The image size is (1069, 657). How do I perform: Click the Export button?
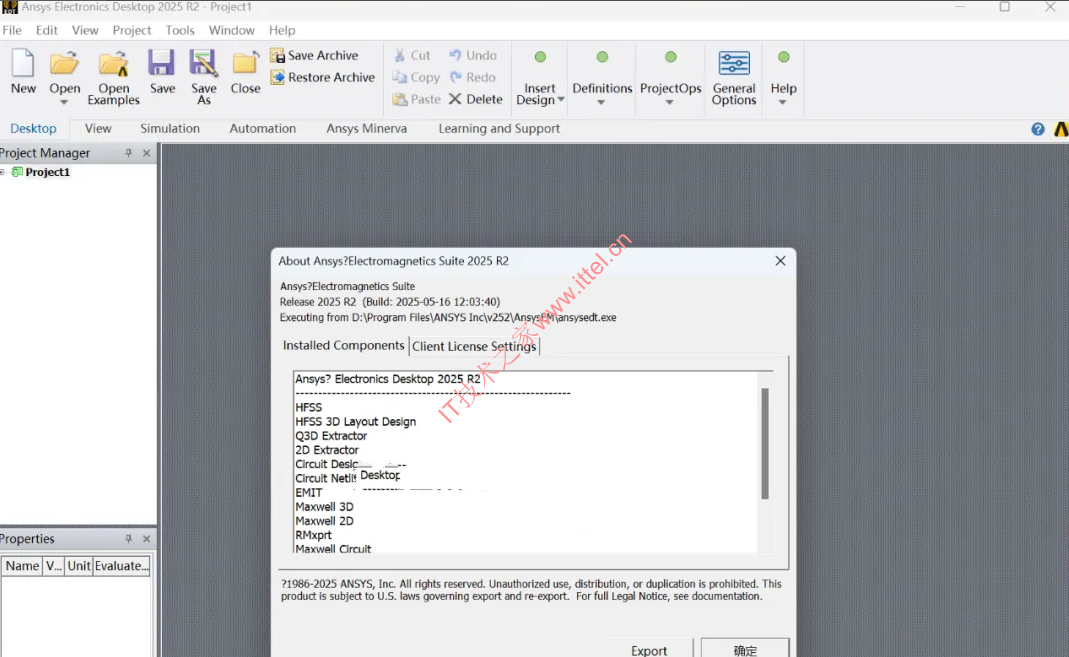coord(649,650)
